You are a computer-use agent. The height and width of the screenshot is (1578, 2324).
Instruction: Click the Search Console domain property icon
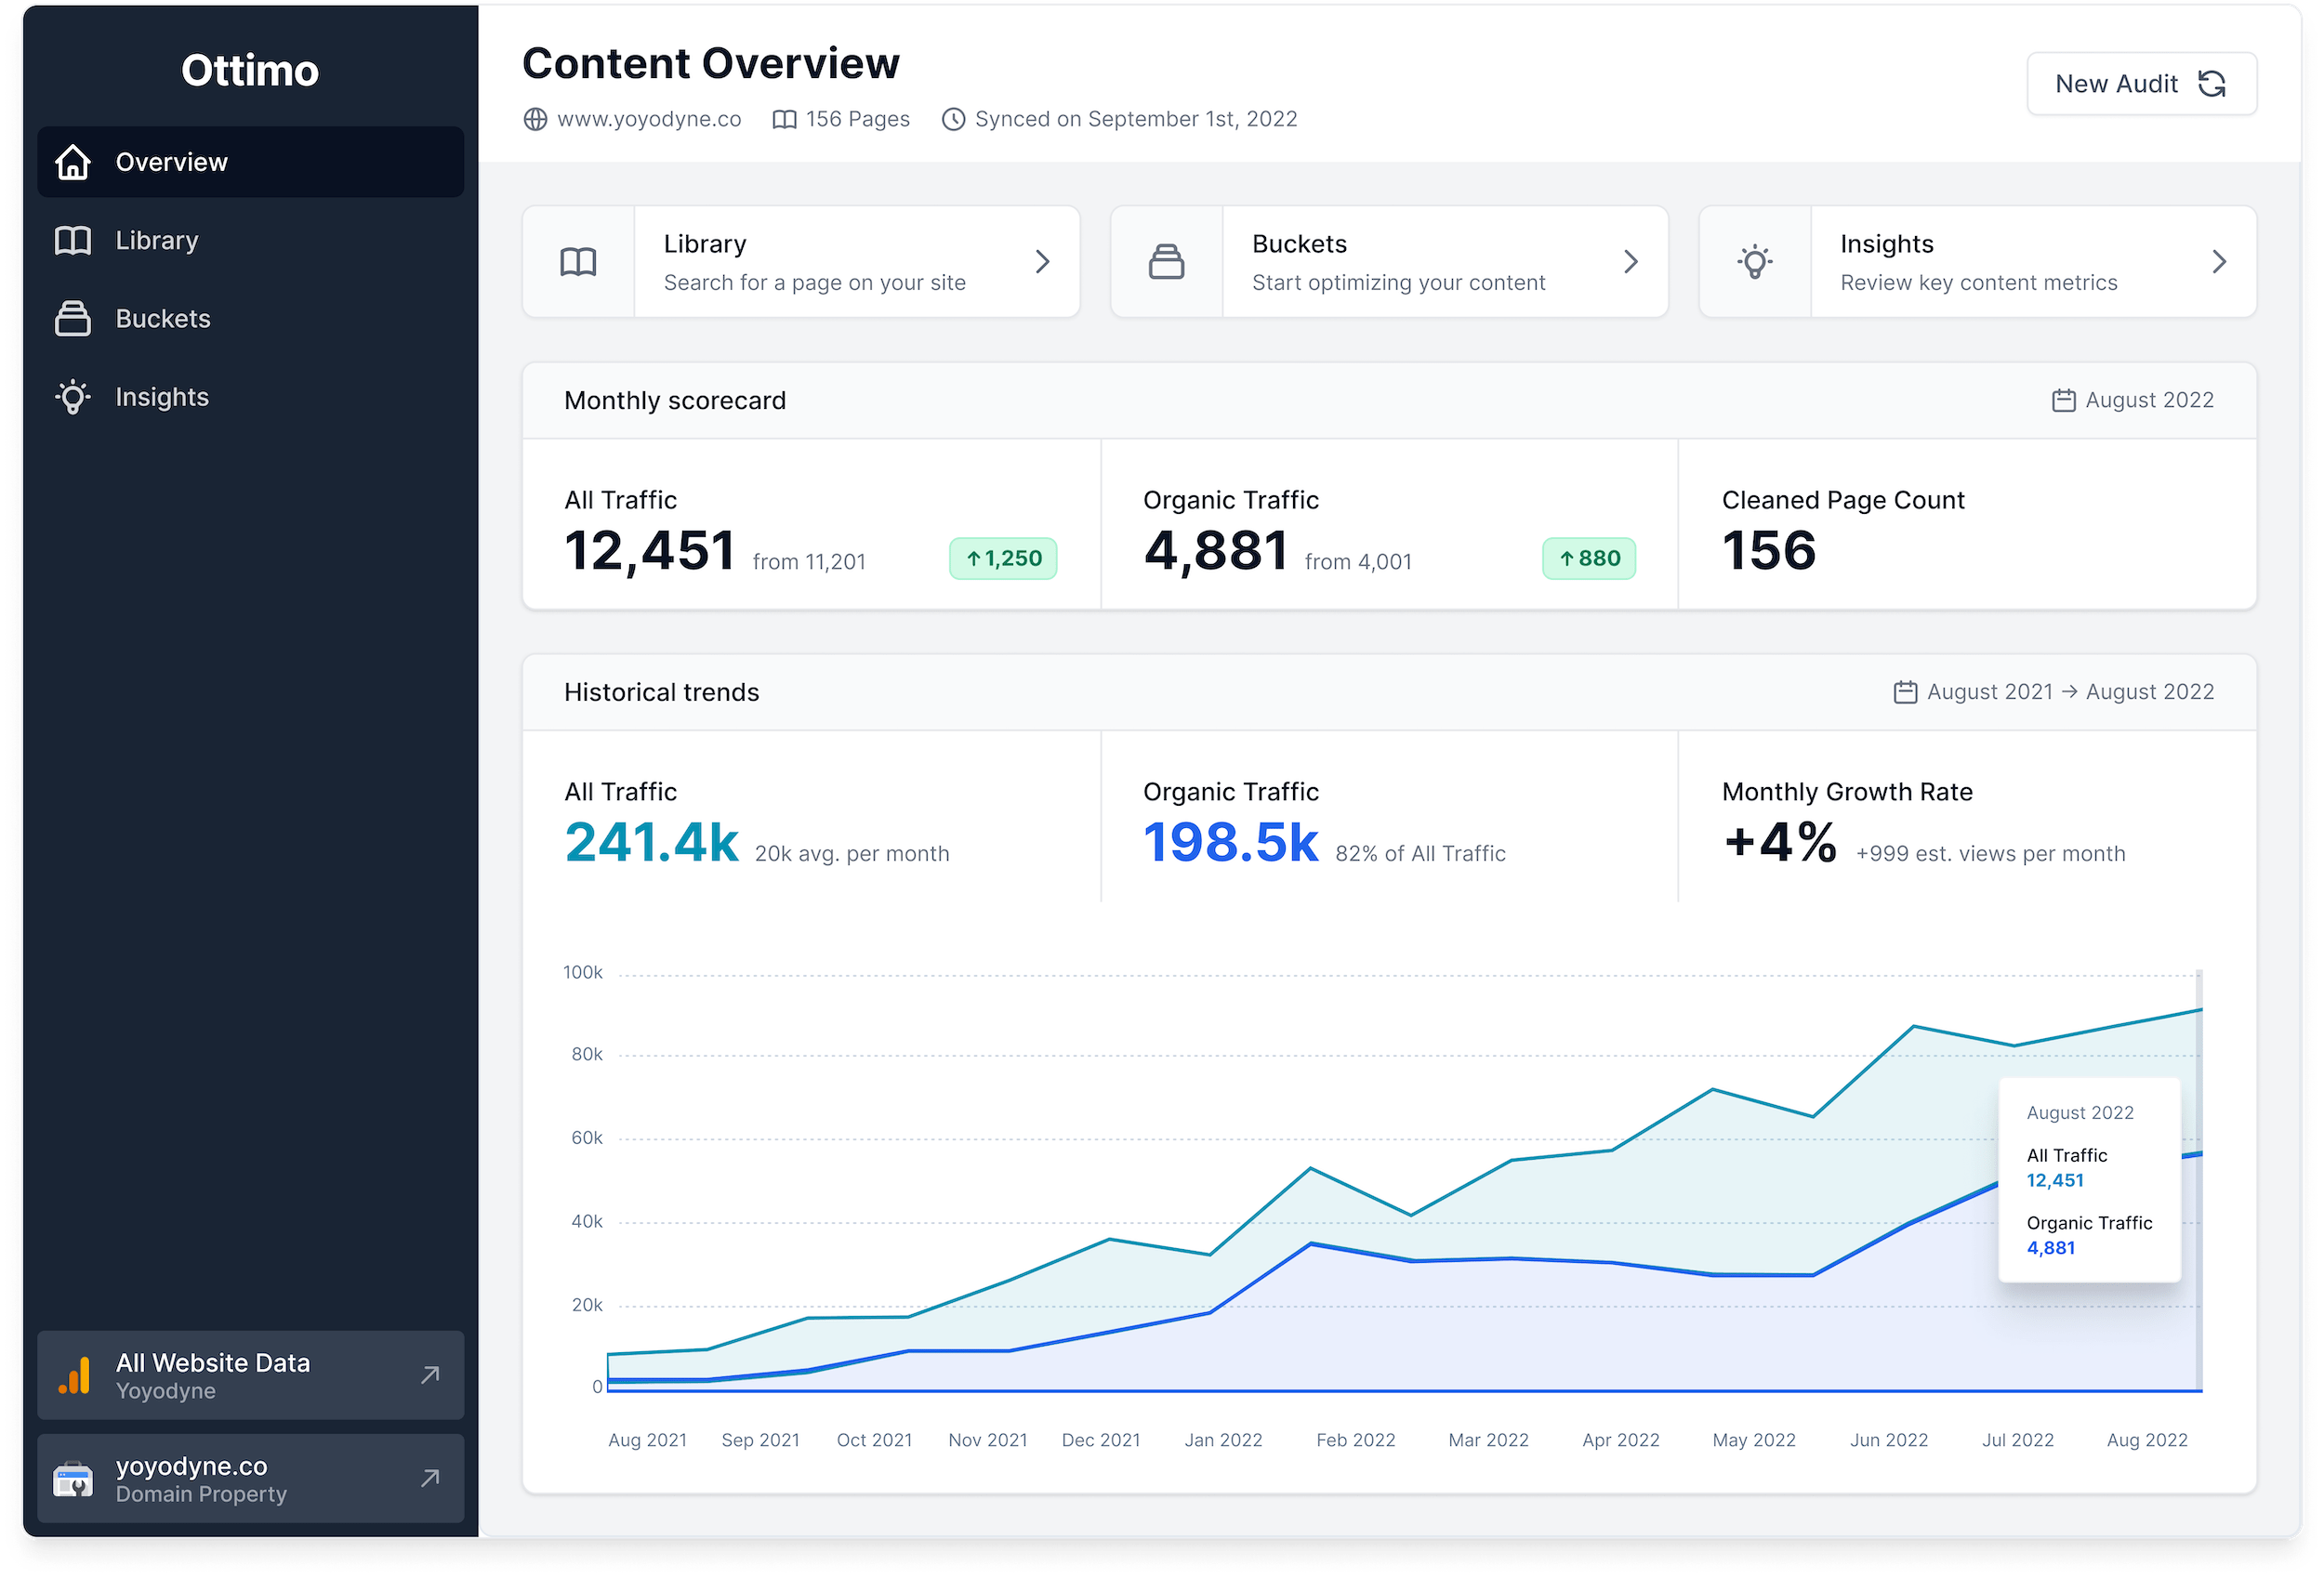coord(73,1479)
